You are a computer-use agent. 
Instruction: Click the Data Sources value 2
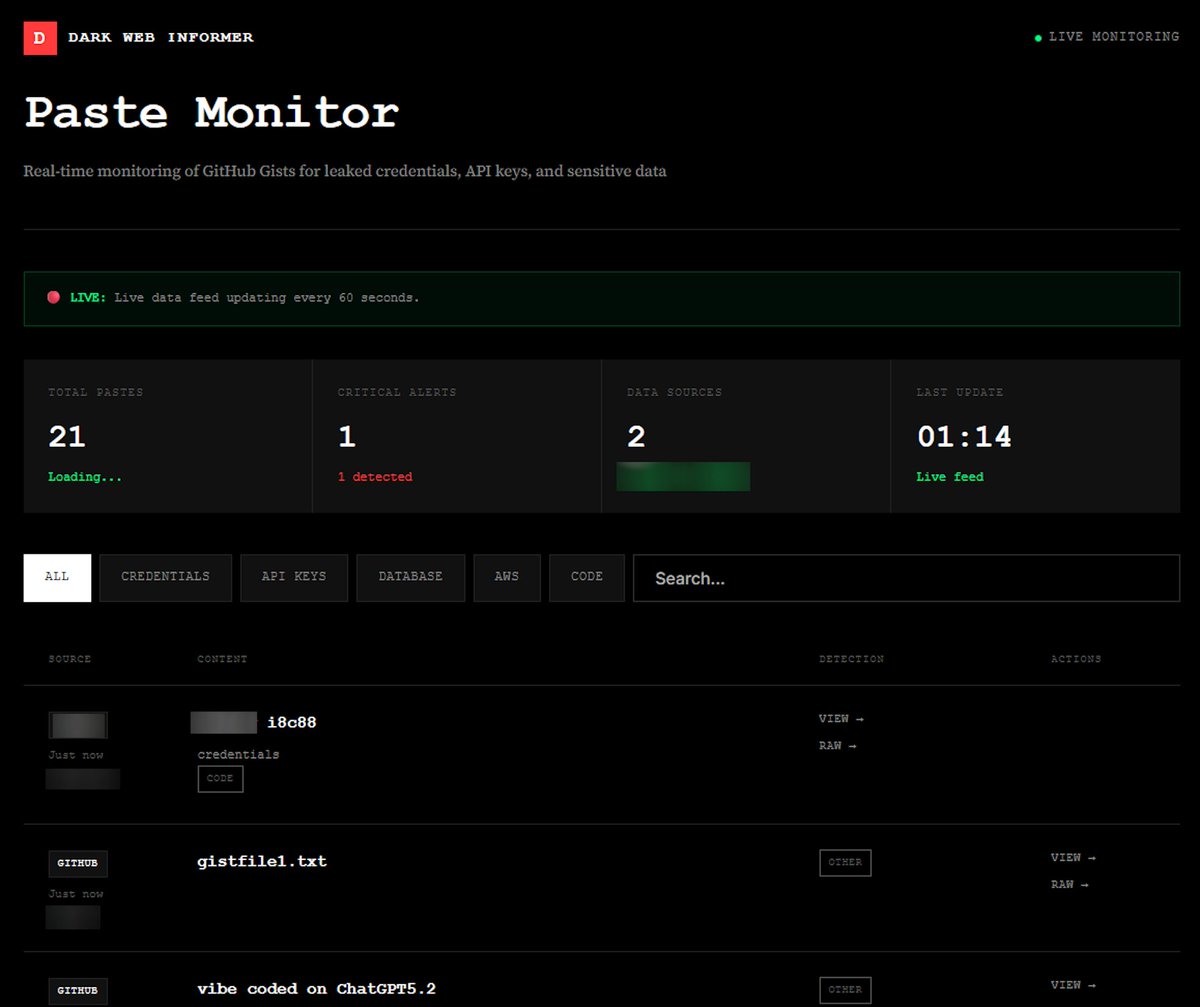636,437
